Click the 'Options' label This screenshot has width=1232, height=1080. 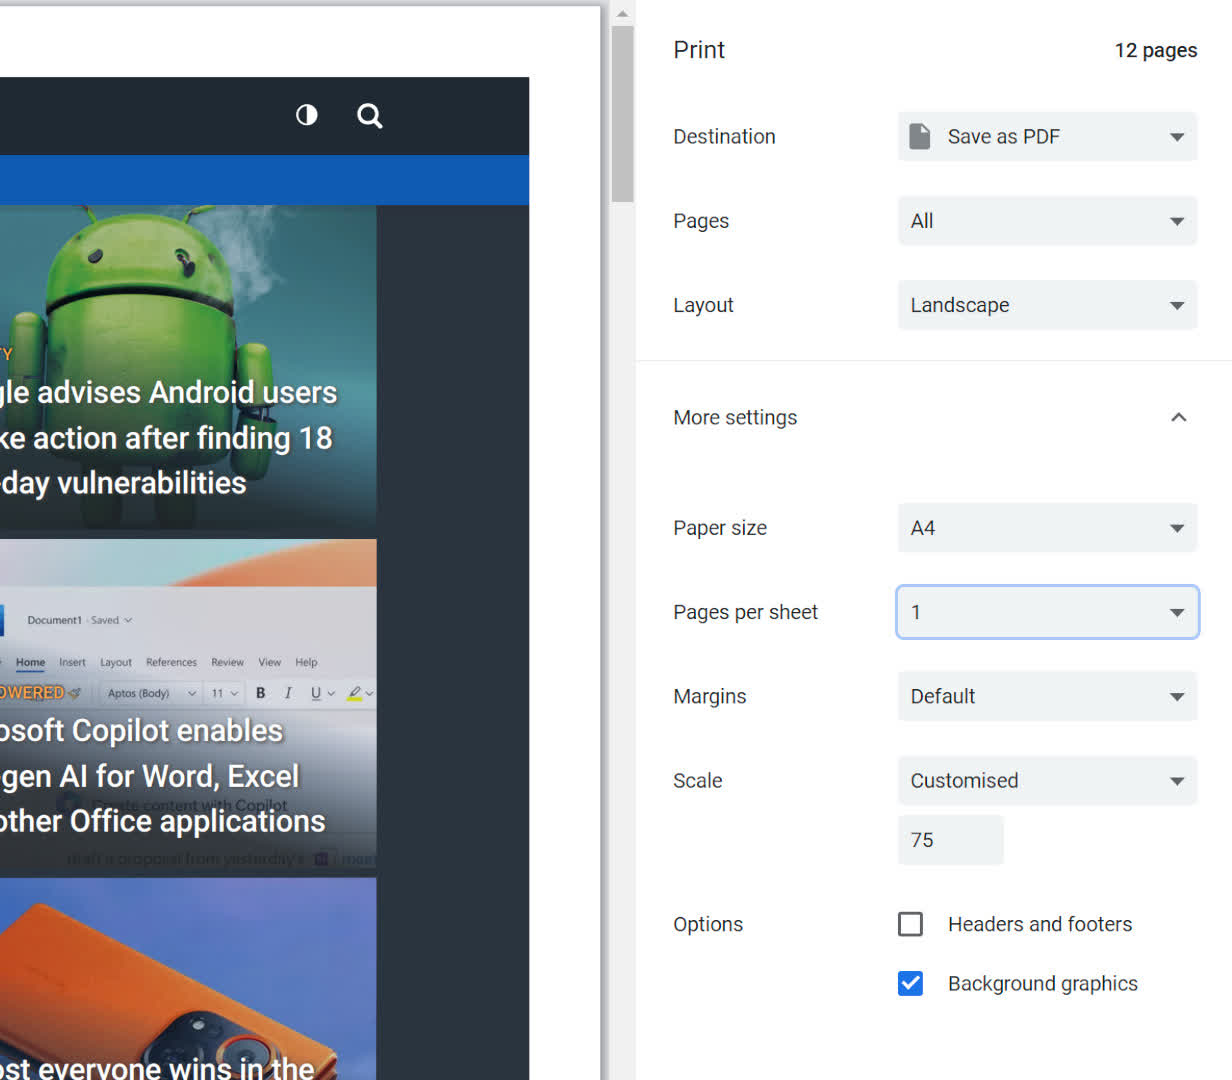708,924
